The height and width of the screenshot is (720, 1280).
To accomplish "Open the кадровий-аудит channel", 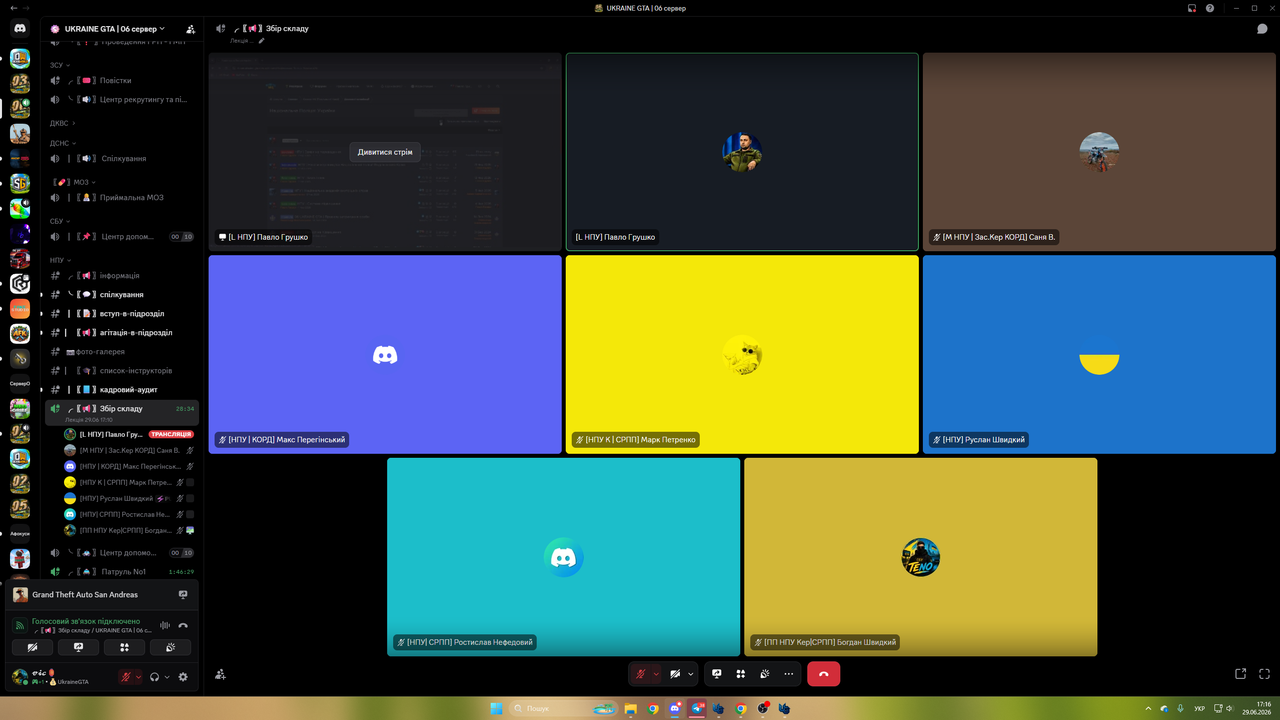I will (x=122, y=389).
